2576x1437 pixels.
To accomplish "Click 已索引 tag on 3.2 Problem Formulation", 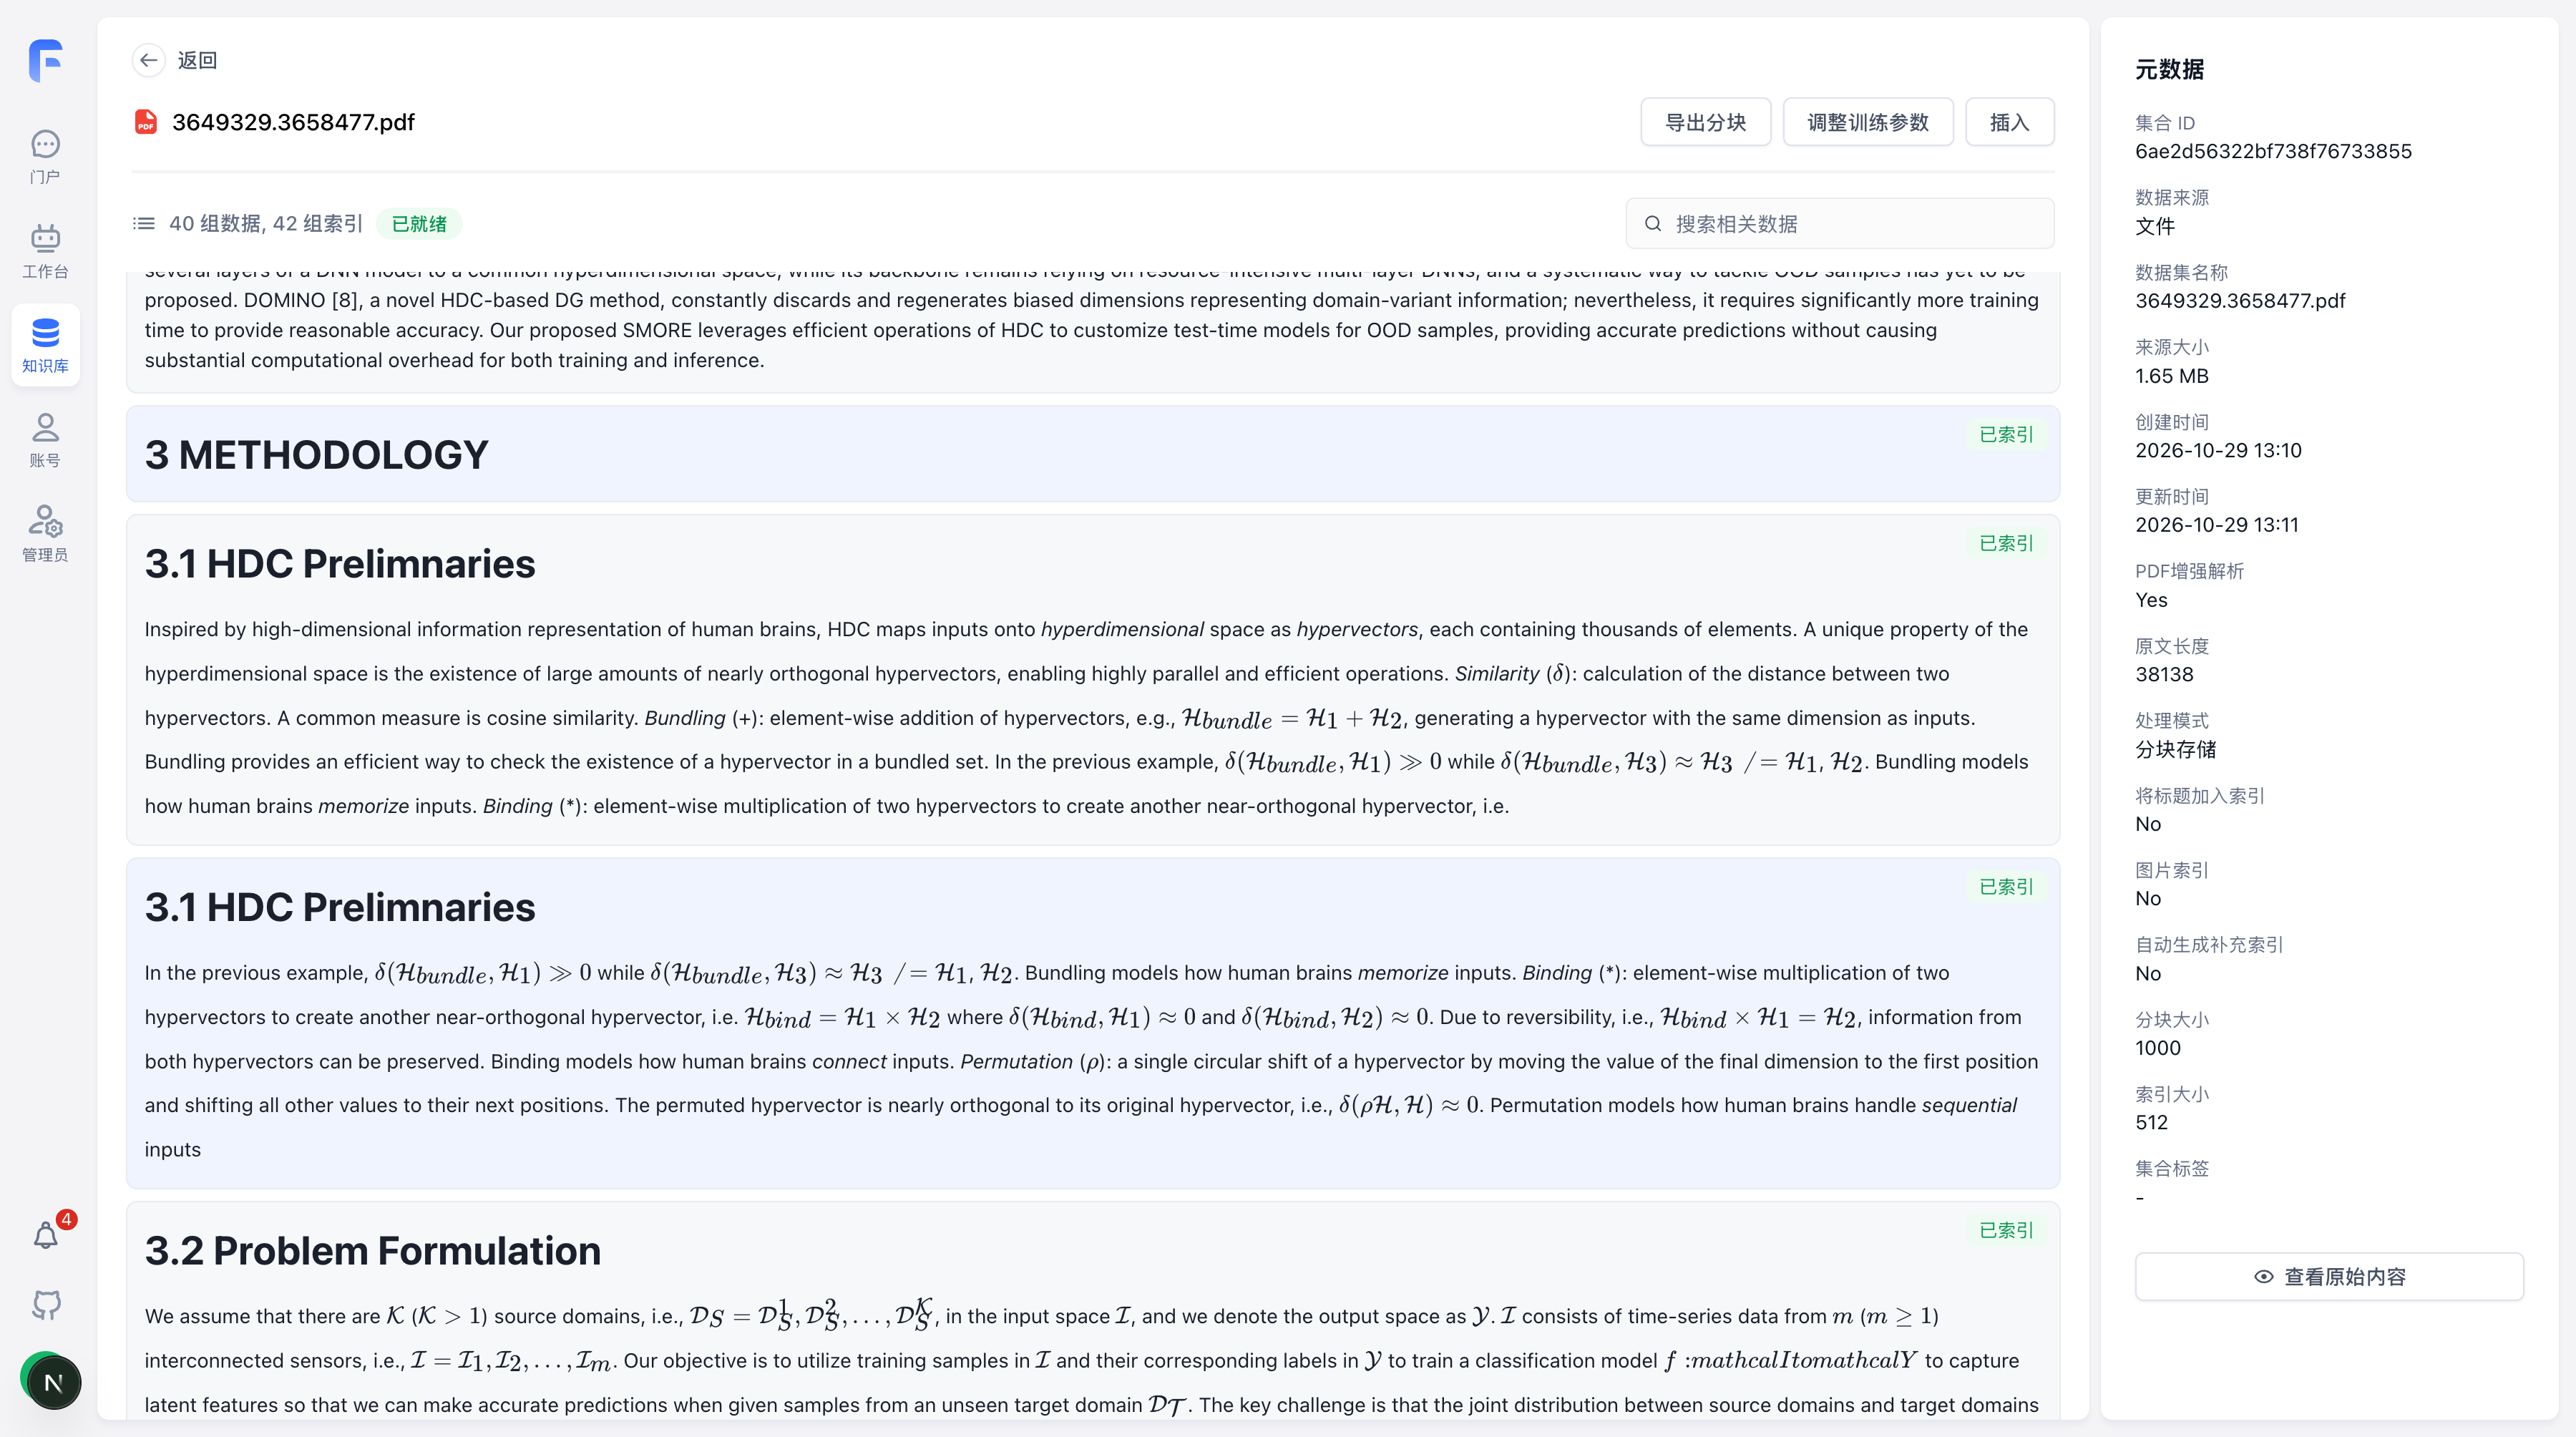I will pyautogui.click(x=2006, y=1231).
